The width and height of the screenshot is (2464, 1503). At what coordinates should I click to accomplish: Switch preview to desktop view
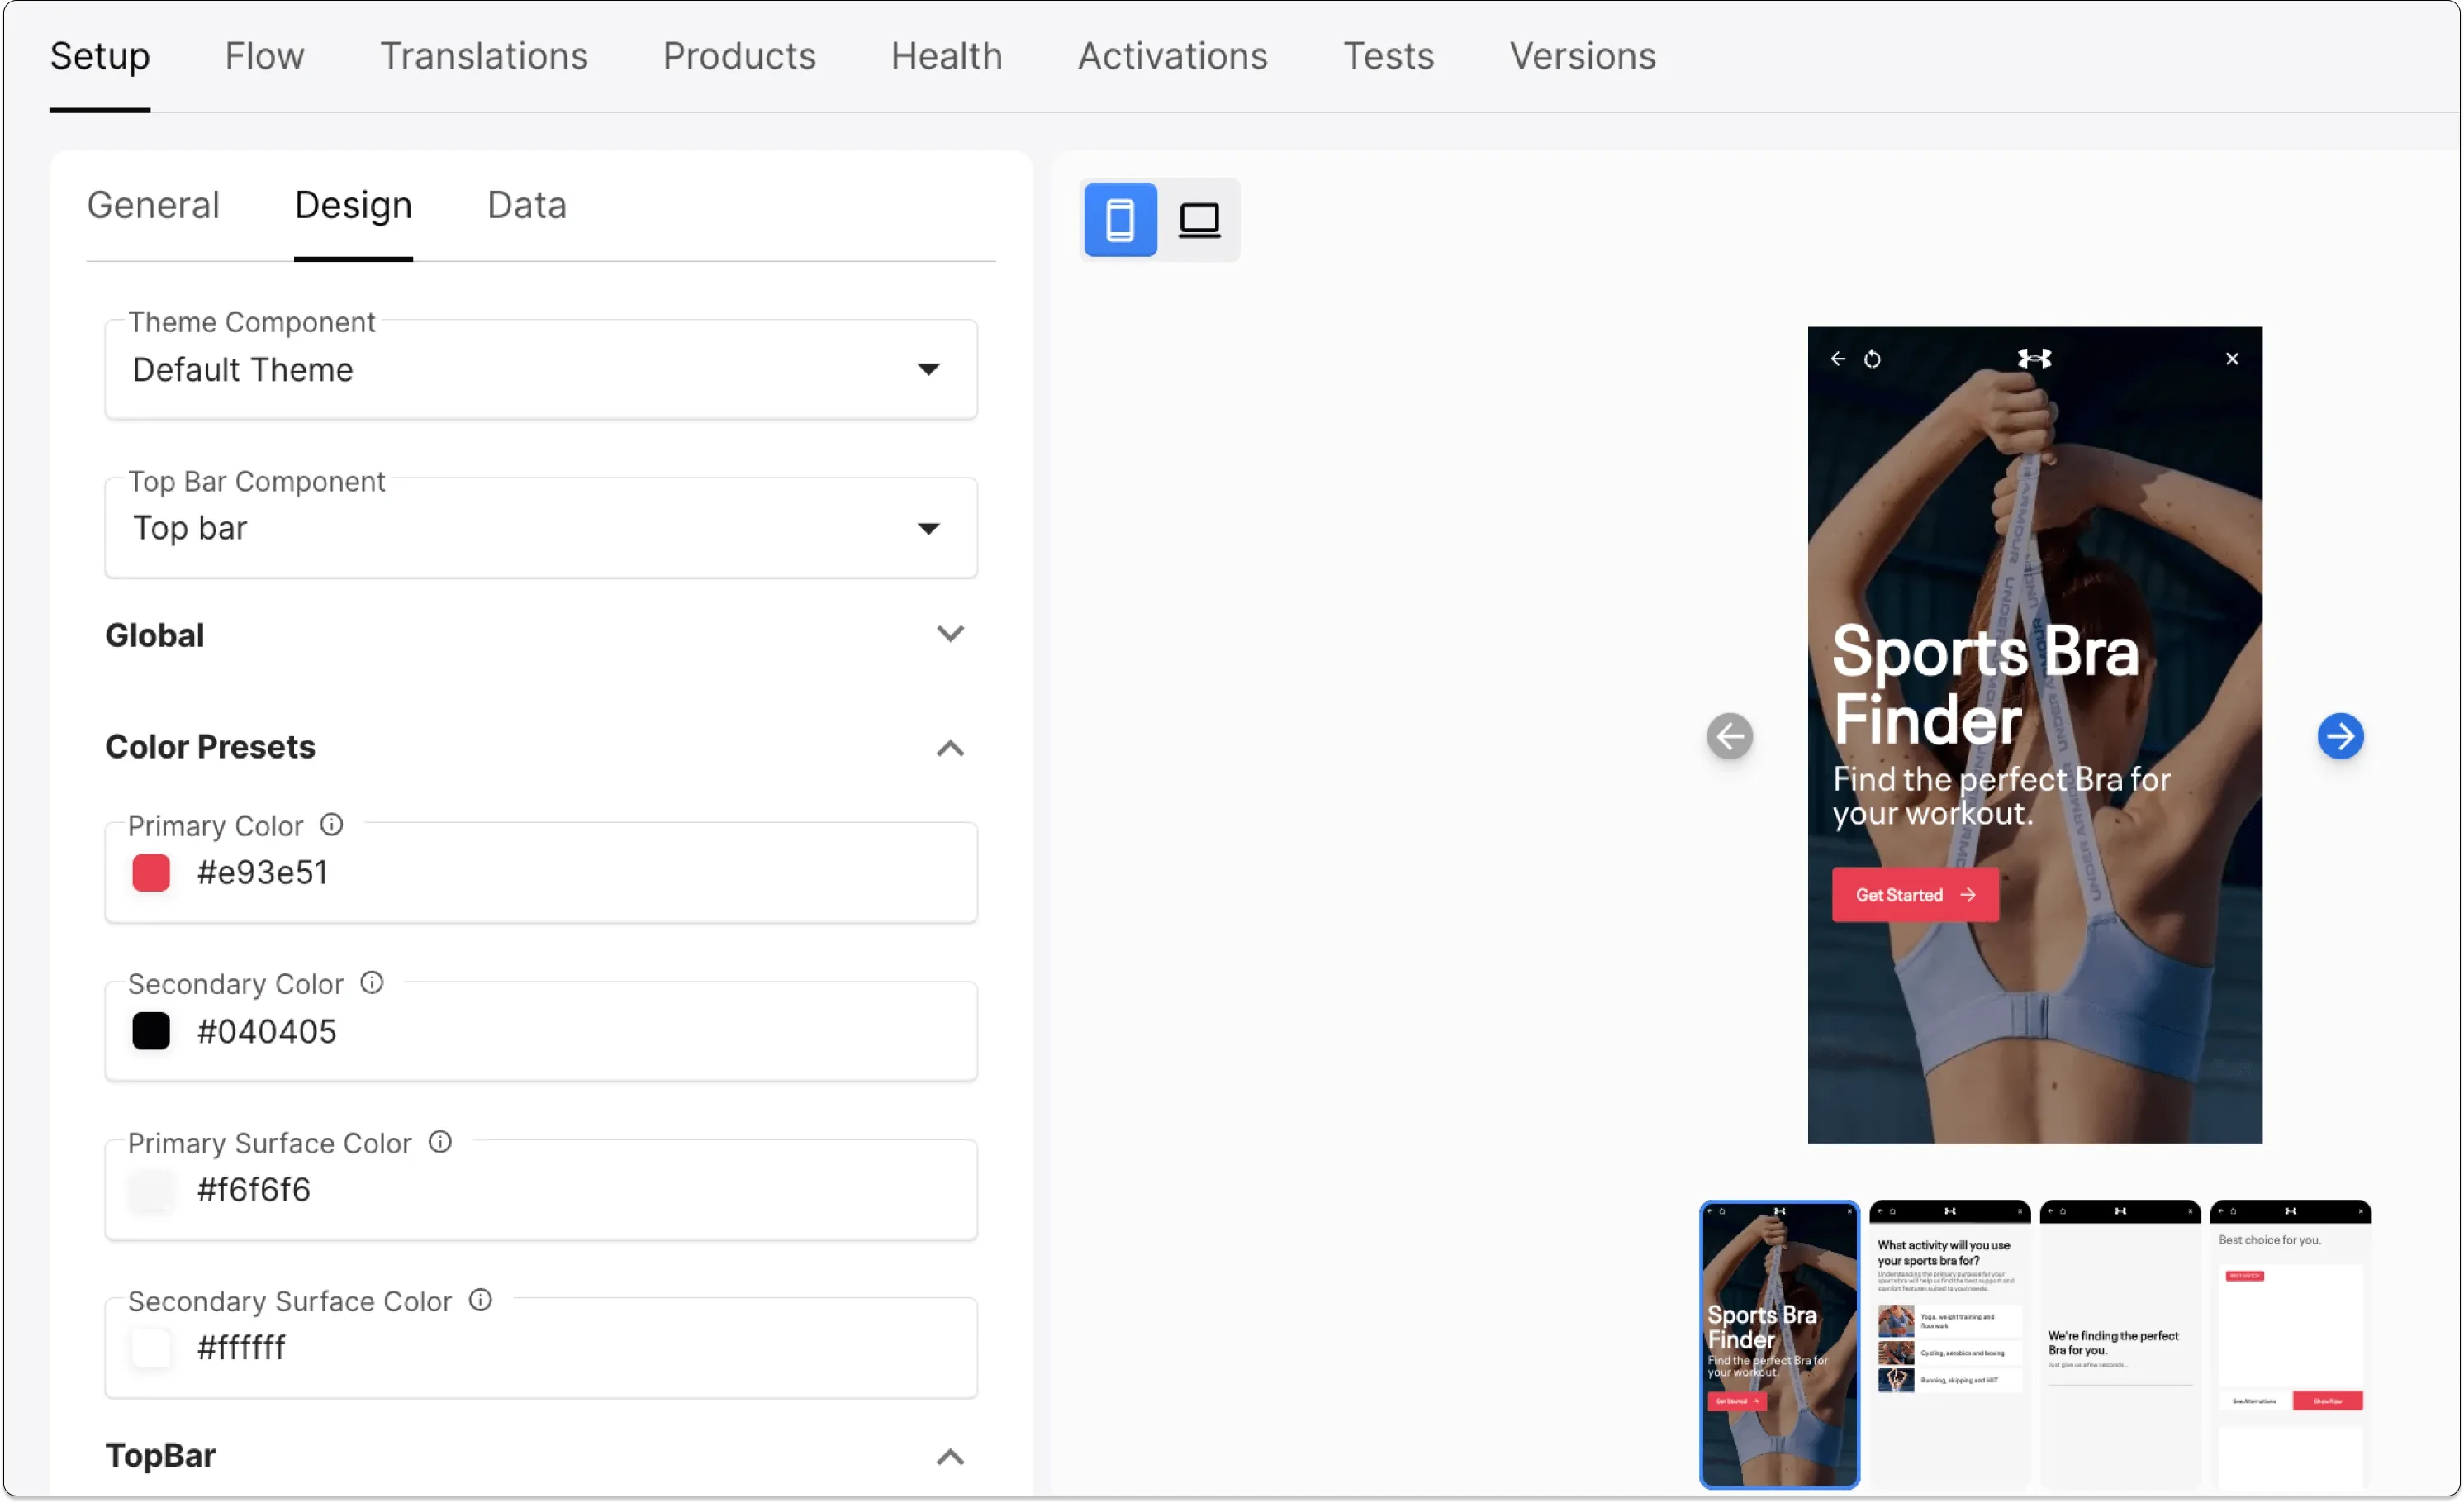click(1200, 220)
